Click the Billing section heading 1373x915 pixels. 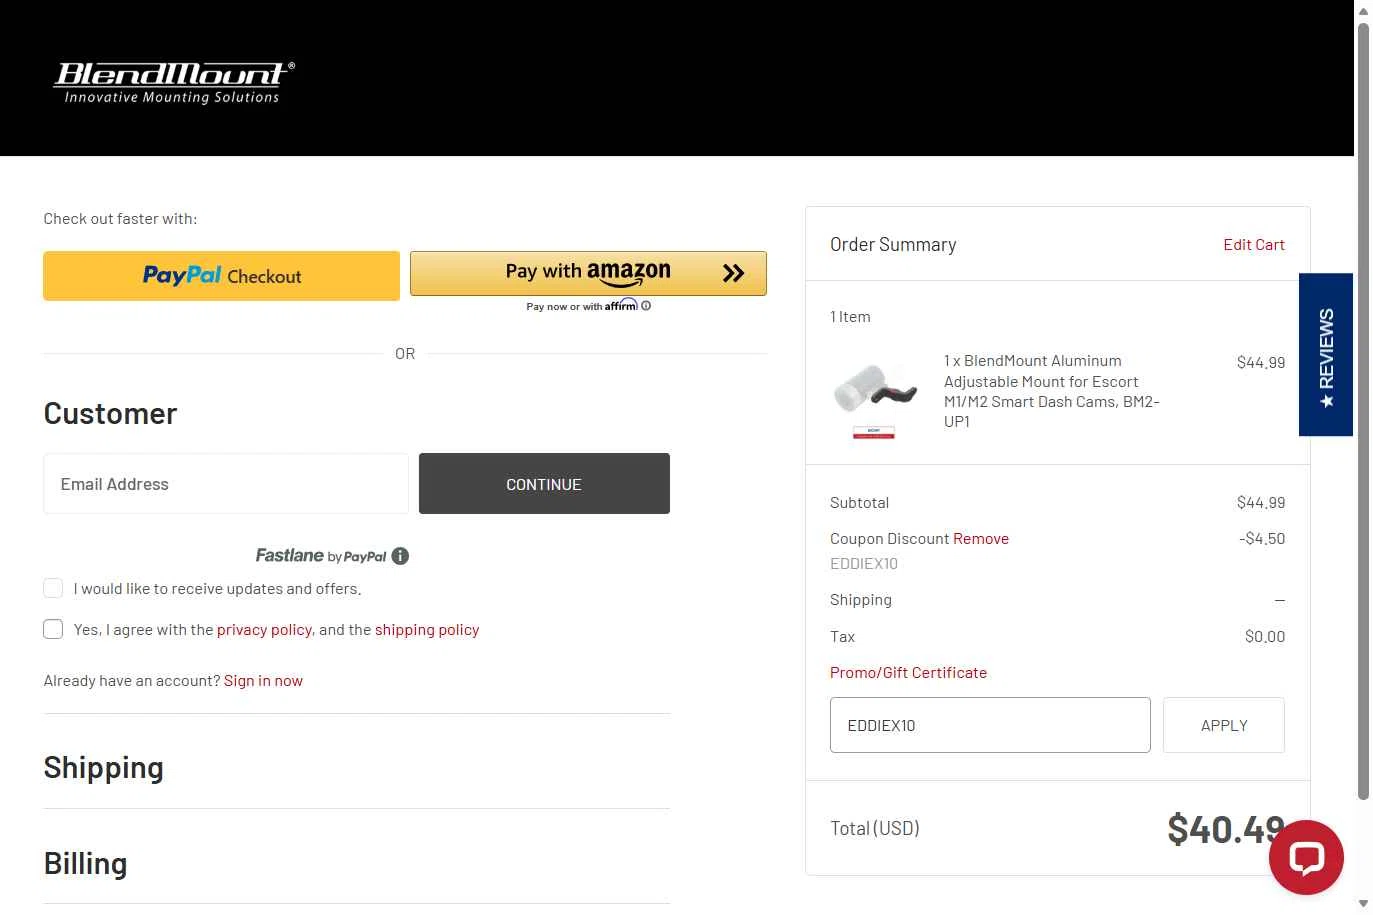coord(86,864)
